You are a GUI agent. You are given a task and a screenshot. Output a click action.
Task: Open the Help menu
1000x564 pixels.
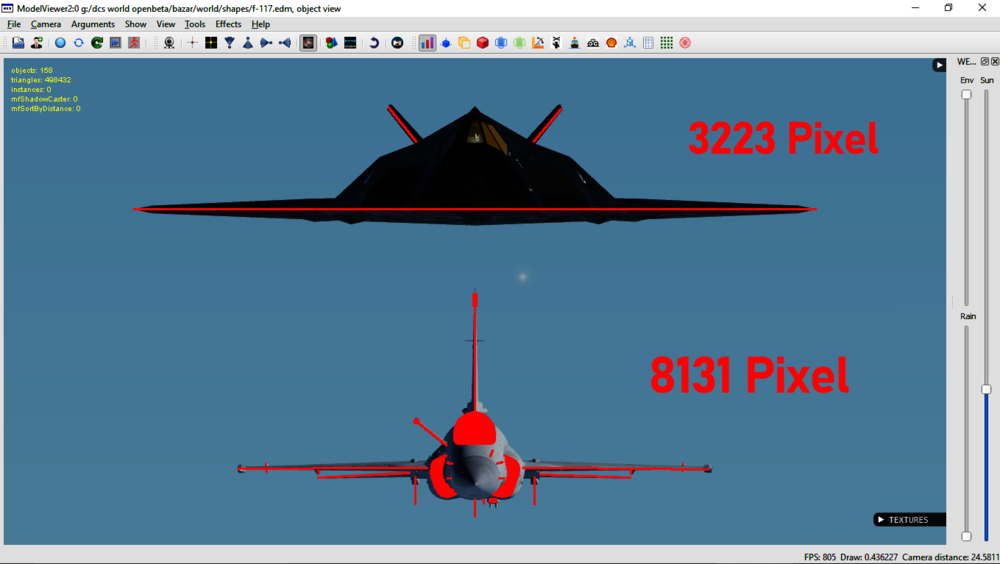pos(261,24)
